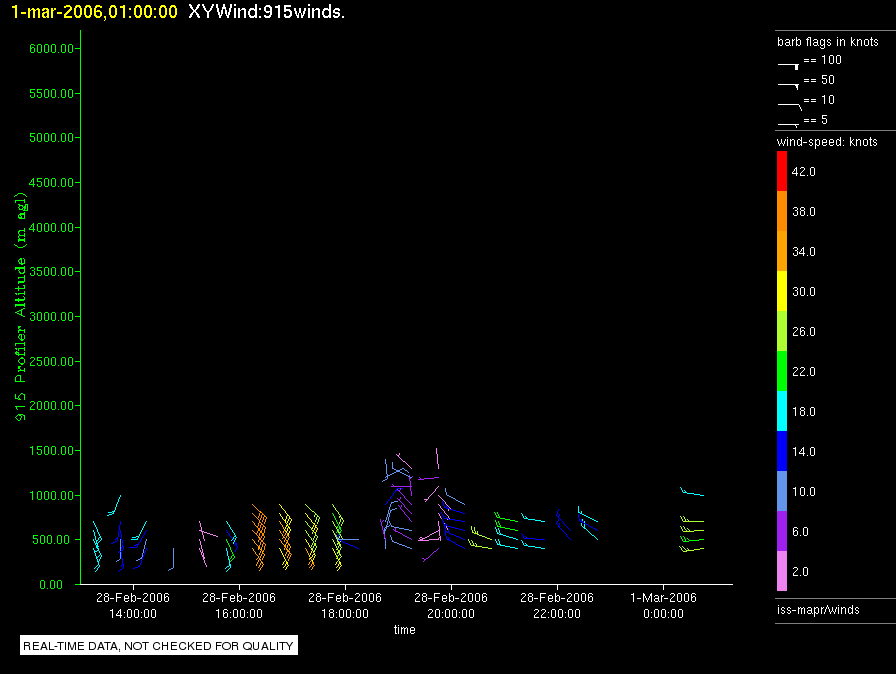
Task: Click the XYWind:915winds plot title
Action: click(x=266, y=11)
